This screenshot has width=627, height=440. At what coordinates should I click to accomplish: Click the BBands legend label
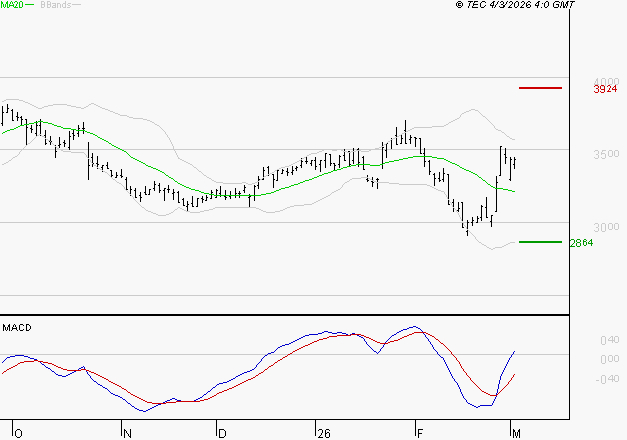tap(56, 5)
